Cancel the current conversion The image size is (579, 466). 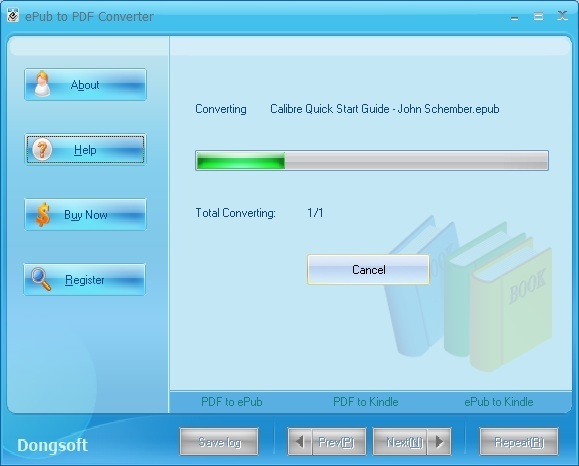[368, 270]
